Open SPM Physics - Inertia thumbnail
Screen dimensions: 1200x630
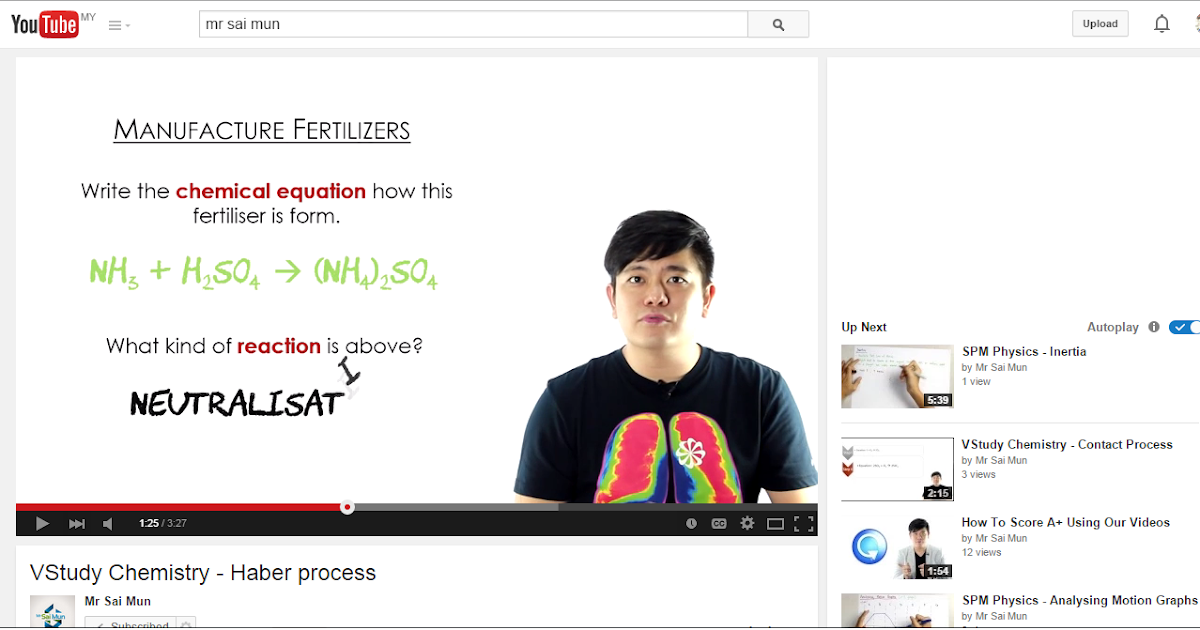[897, 376]
